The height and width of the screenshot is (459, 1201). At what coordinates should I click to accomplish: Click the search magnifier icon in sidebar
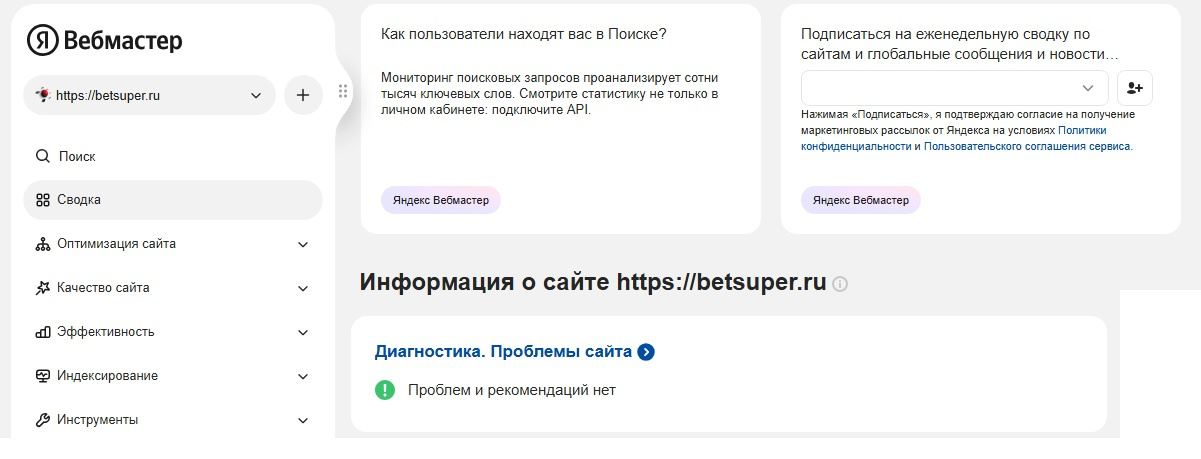(42, 156)
